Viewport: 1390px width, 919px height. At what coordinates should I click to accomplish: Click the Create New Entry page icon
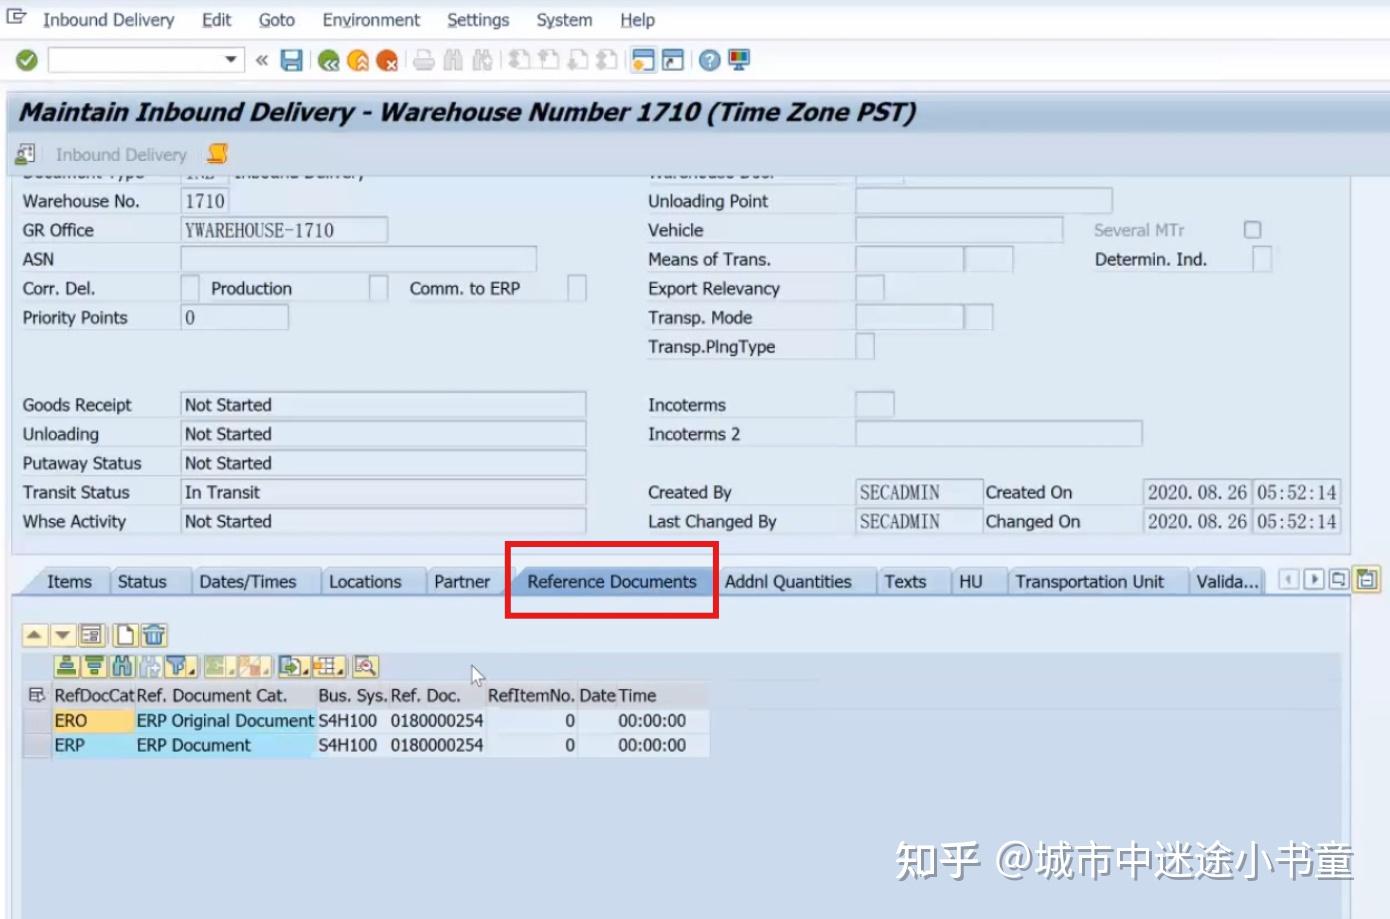click(x=125, y=635)
